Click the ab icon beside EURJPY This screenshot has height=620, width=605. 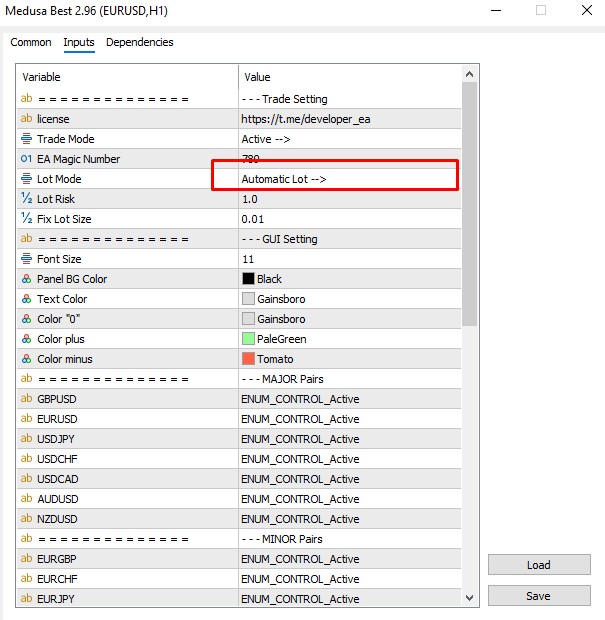26,598
